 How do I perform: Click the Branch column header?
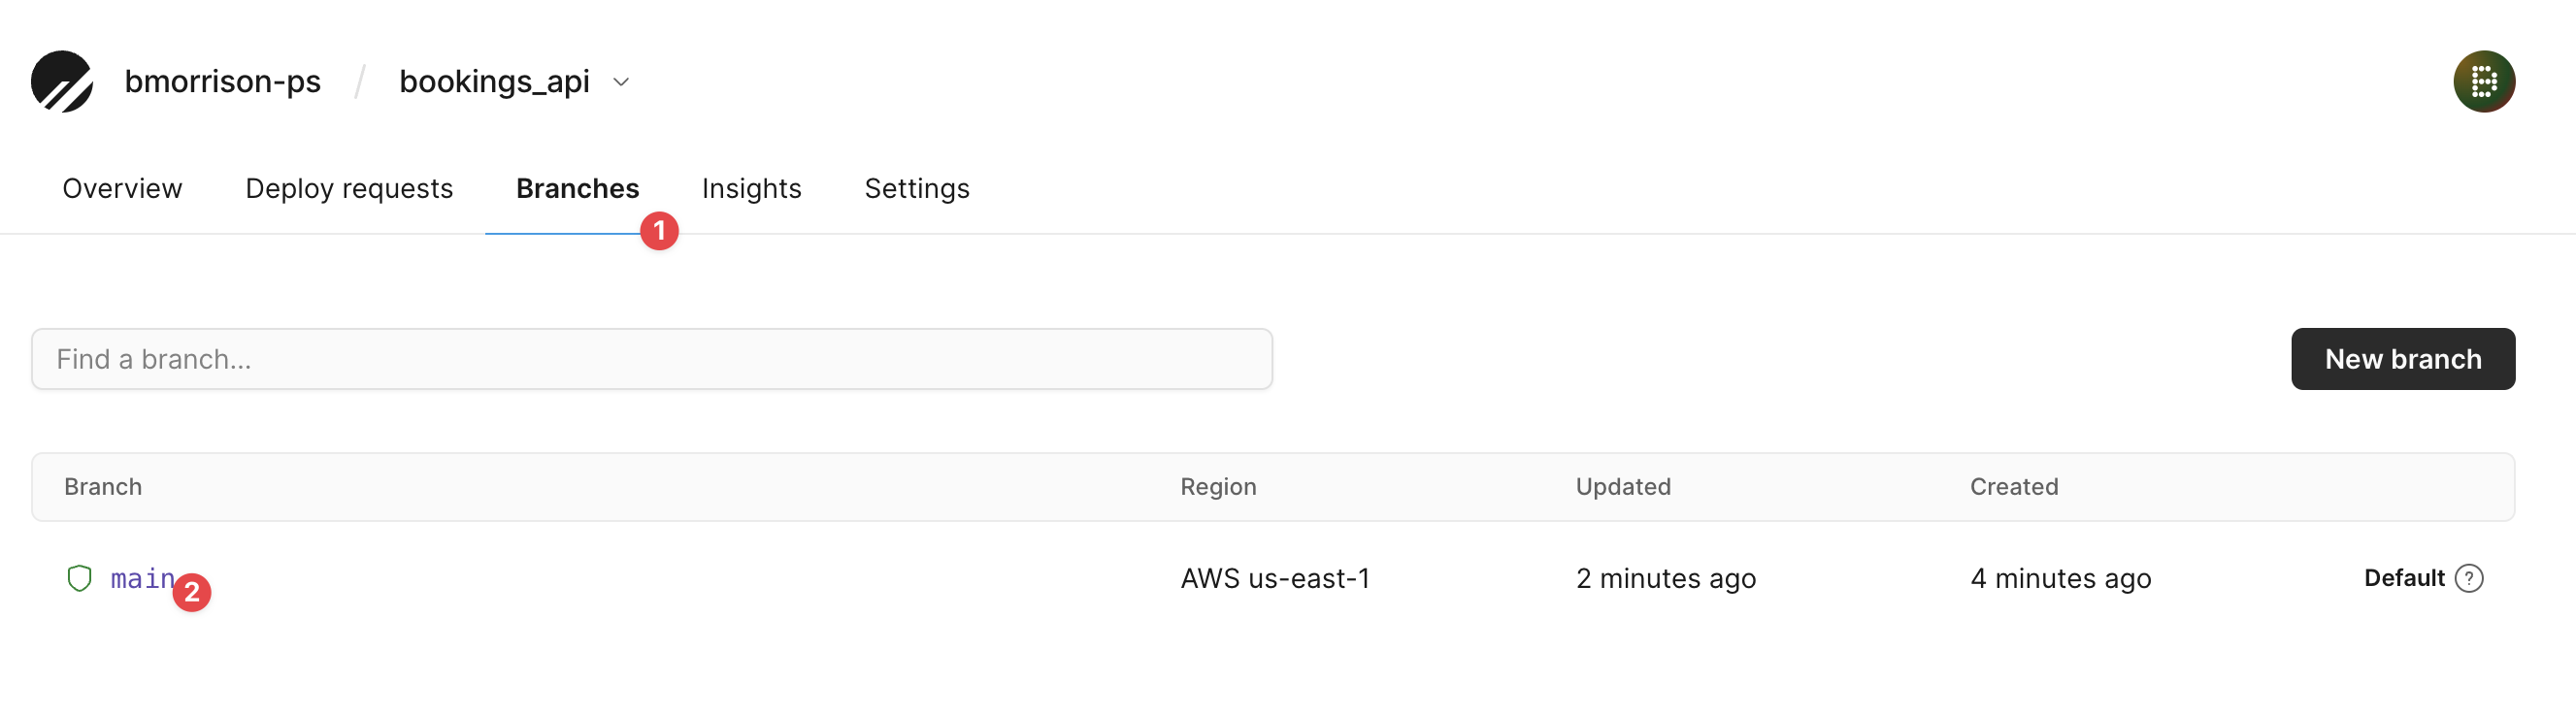point(103,487)
